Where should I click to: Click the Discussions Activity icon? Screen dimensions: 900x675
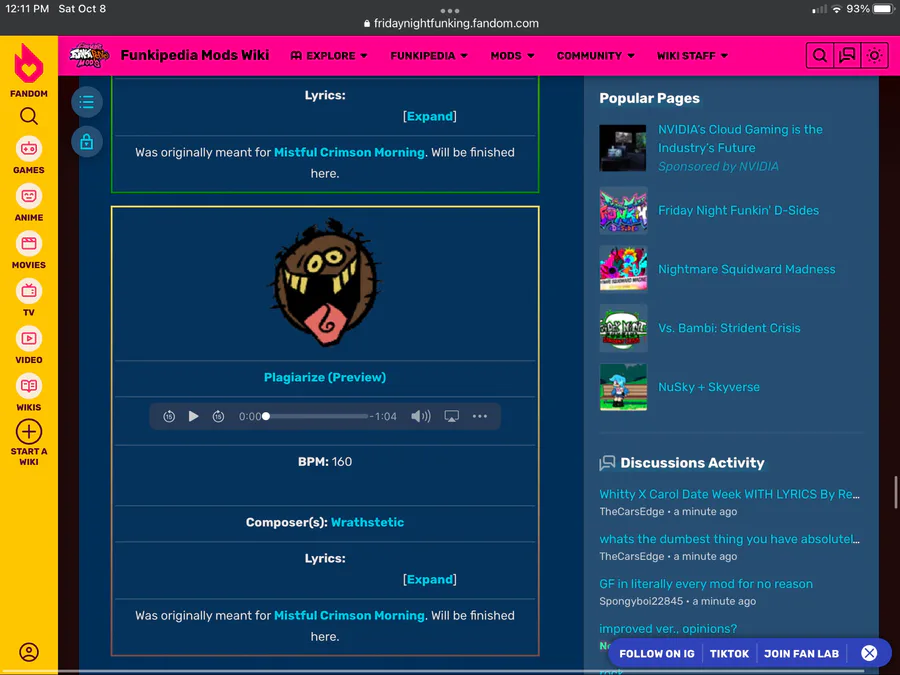(607, 463)
